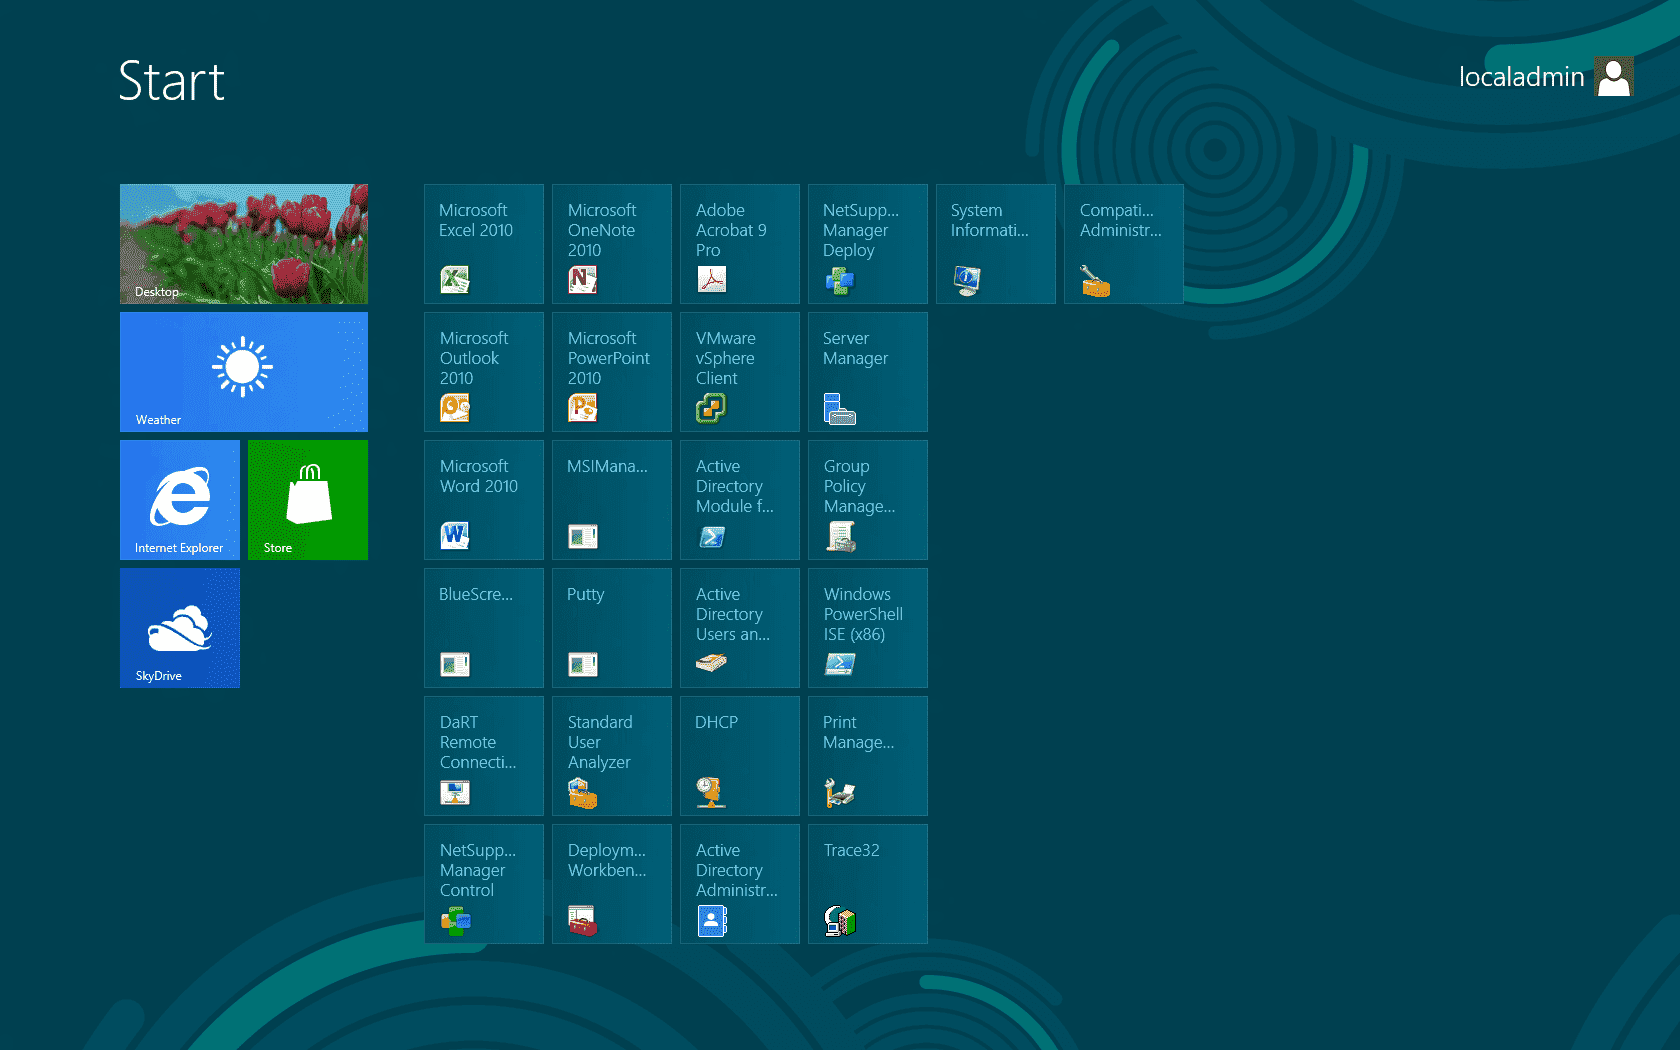The width and height of the screenshot is (1680, 1050).
Task: Open Microsoft Outlook 2010 icon
Action: [x=455, y=408]
